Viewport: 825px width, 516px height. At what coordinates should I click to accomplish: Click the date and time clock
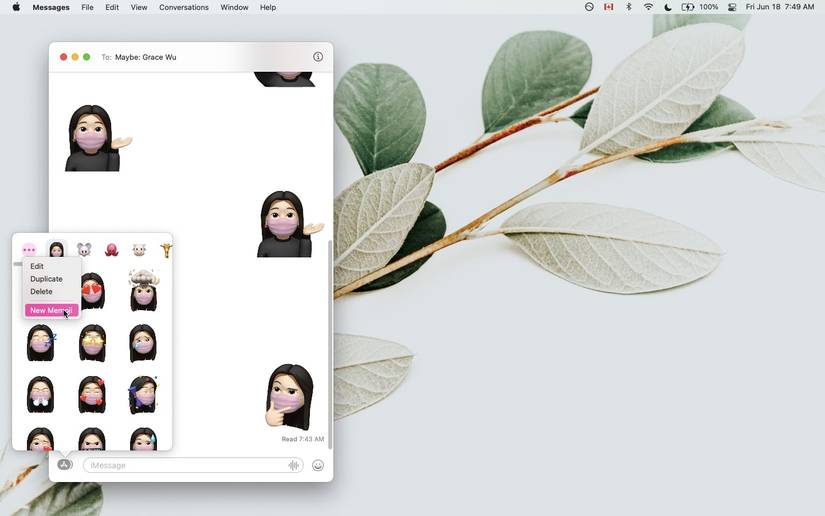point(780,7)
